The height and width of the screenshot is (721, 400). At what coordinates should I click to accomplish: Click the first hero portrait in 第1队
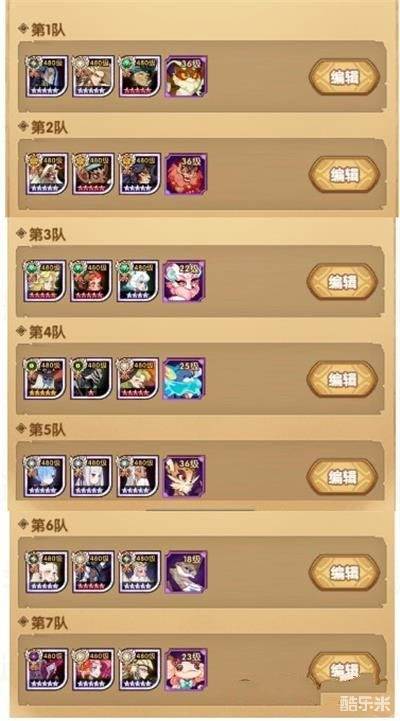point(47,76)
